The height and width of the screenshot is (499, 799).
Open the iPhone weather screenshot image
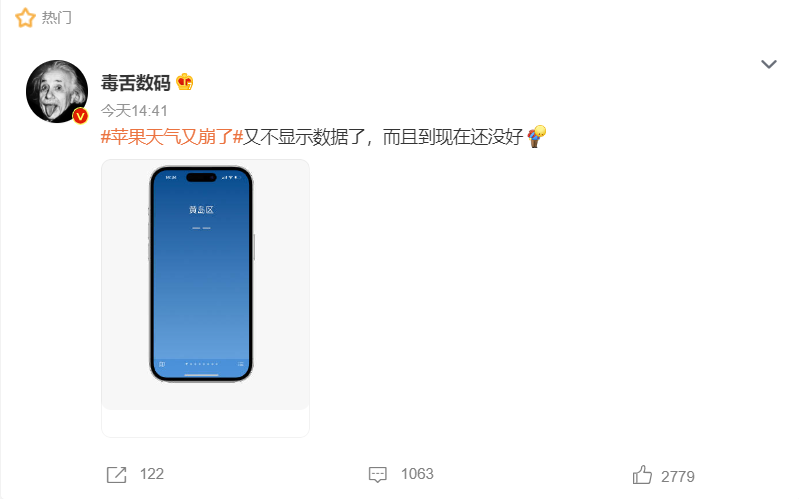point(205,284)
